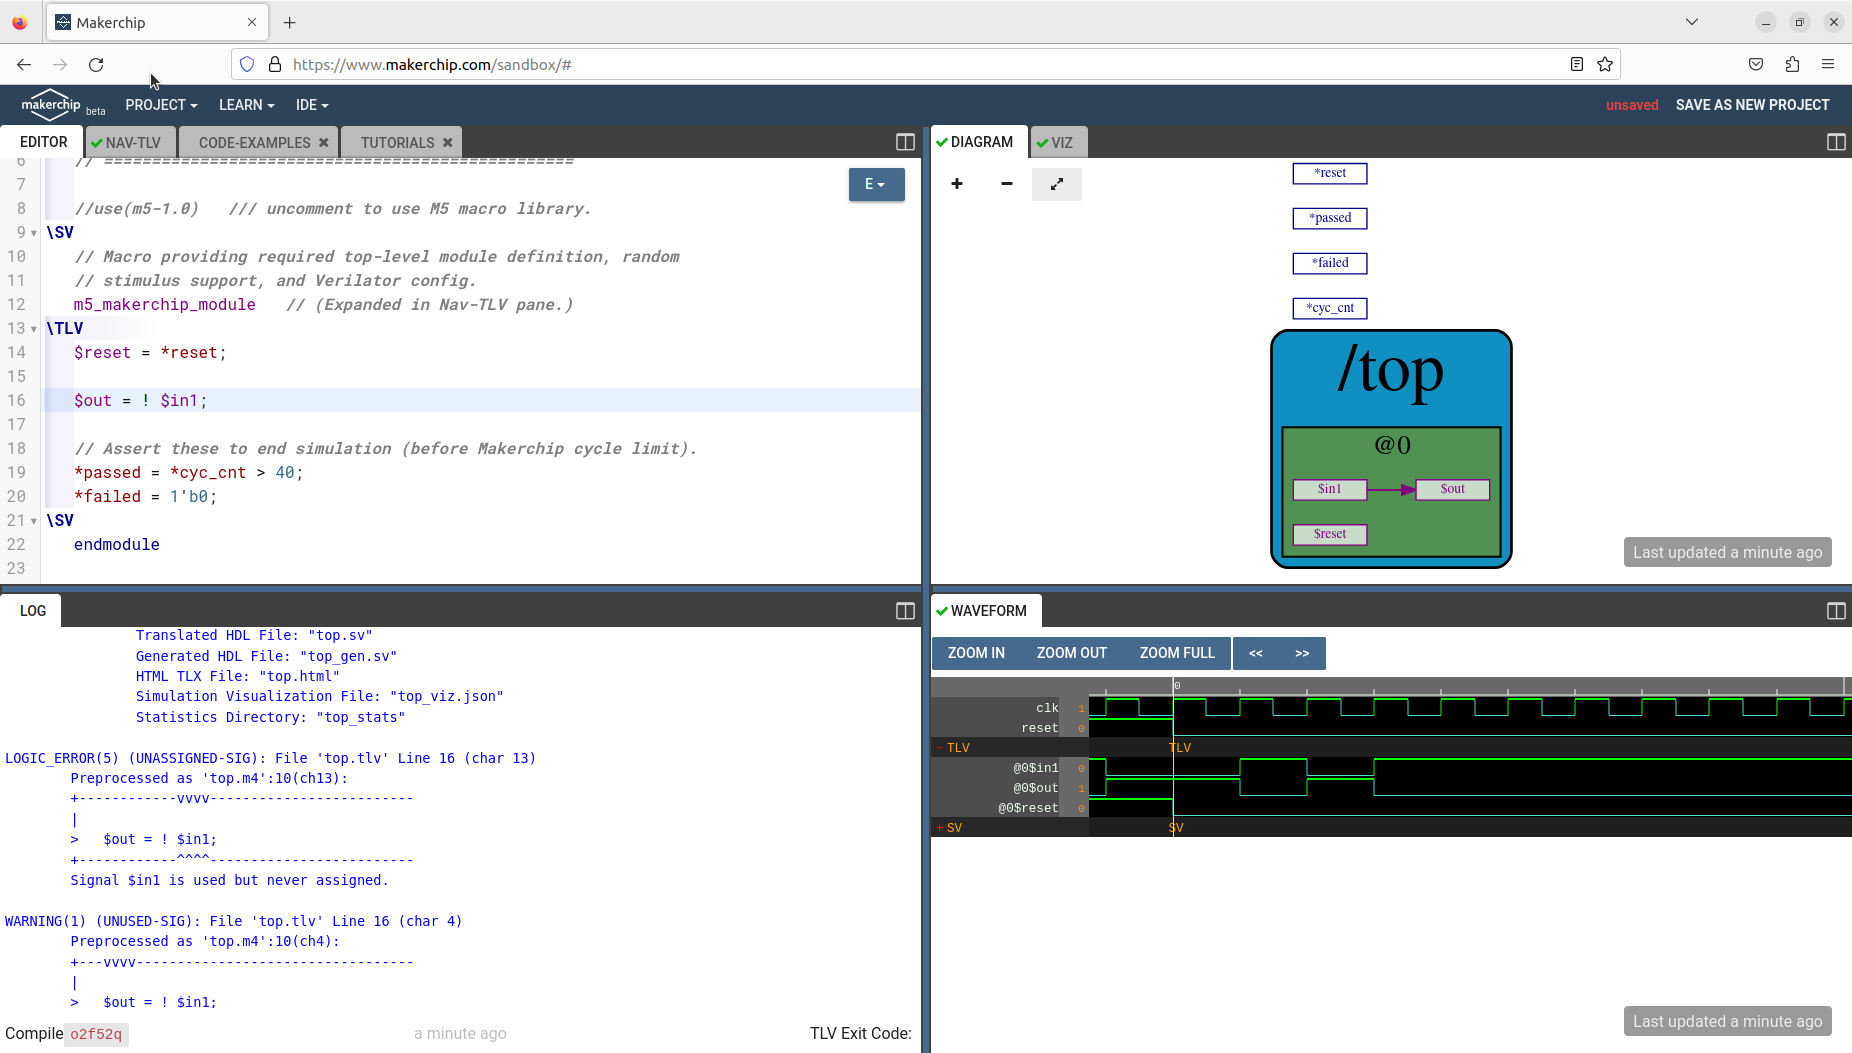Open the E editor options dropdown
The height and width of the screenshot is (1053, 1852).
click(875, 184)
